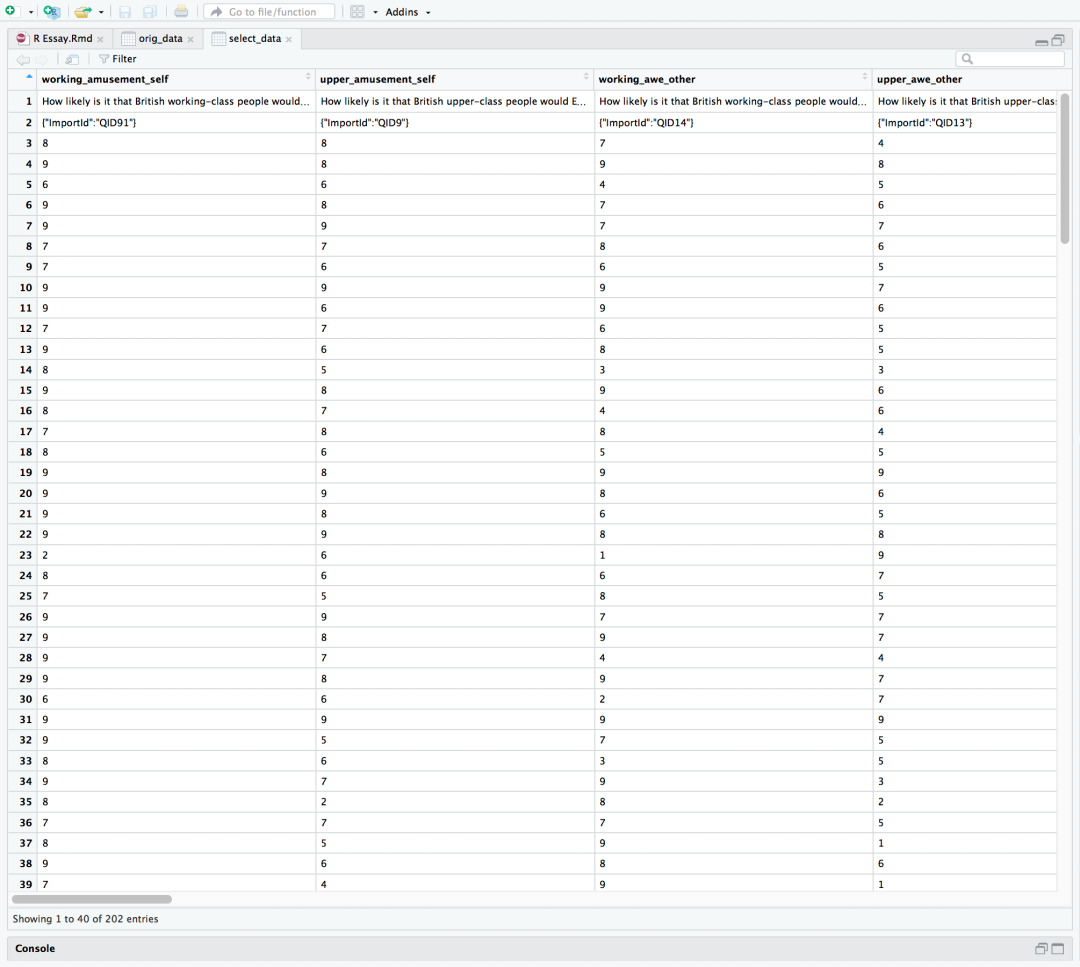Image resolution: width=1080 pixels, height=967 pixels.
Task: Expand the recent files dropdown arrow
Action: 101,12
